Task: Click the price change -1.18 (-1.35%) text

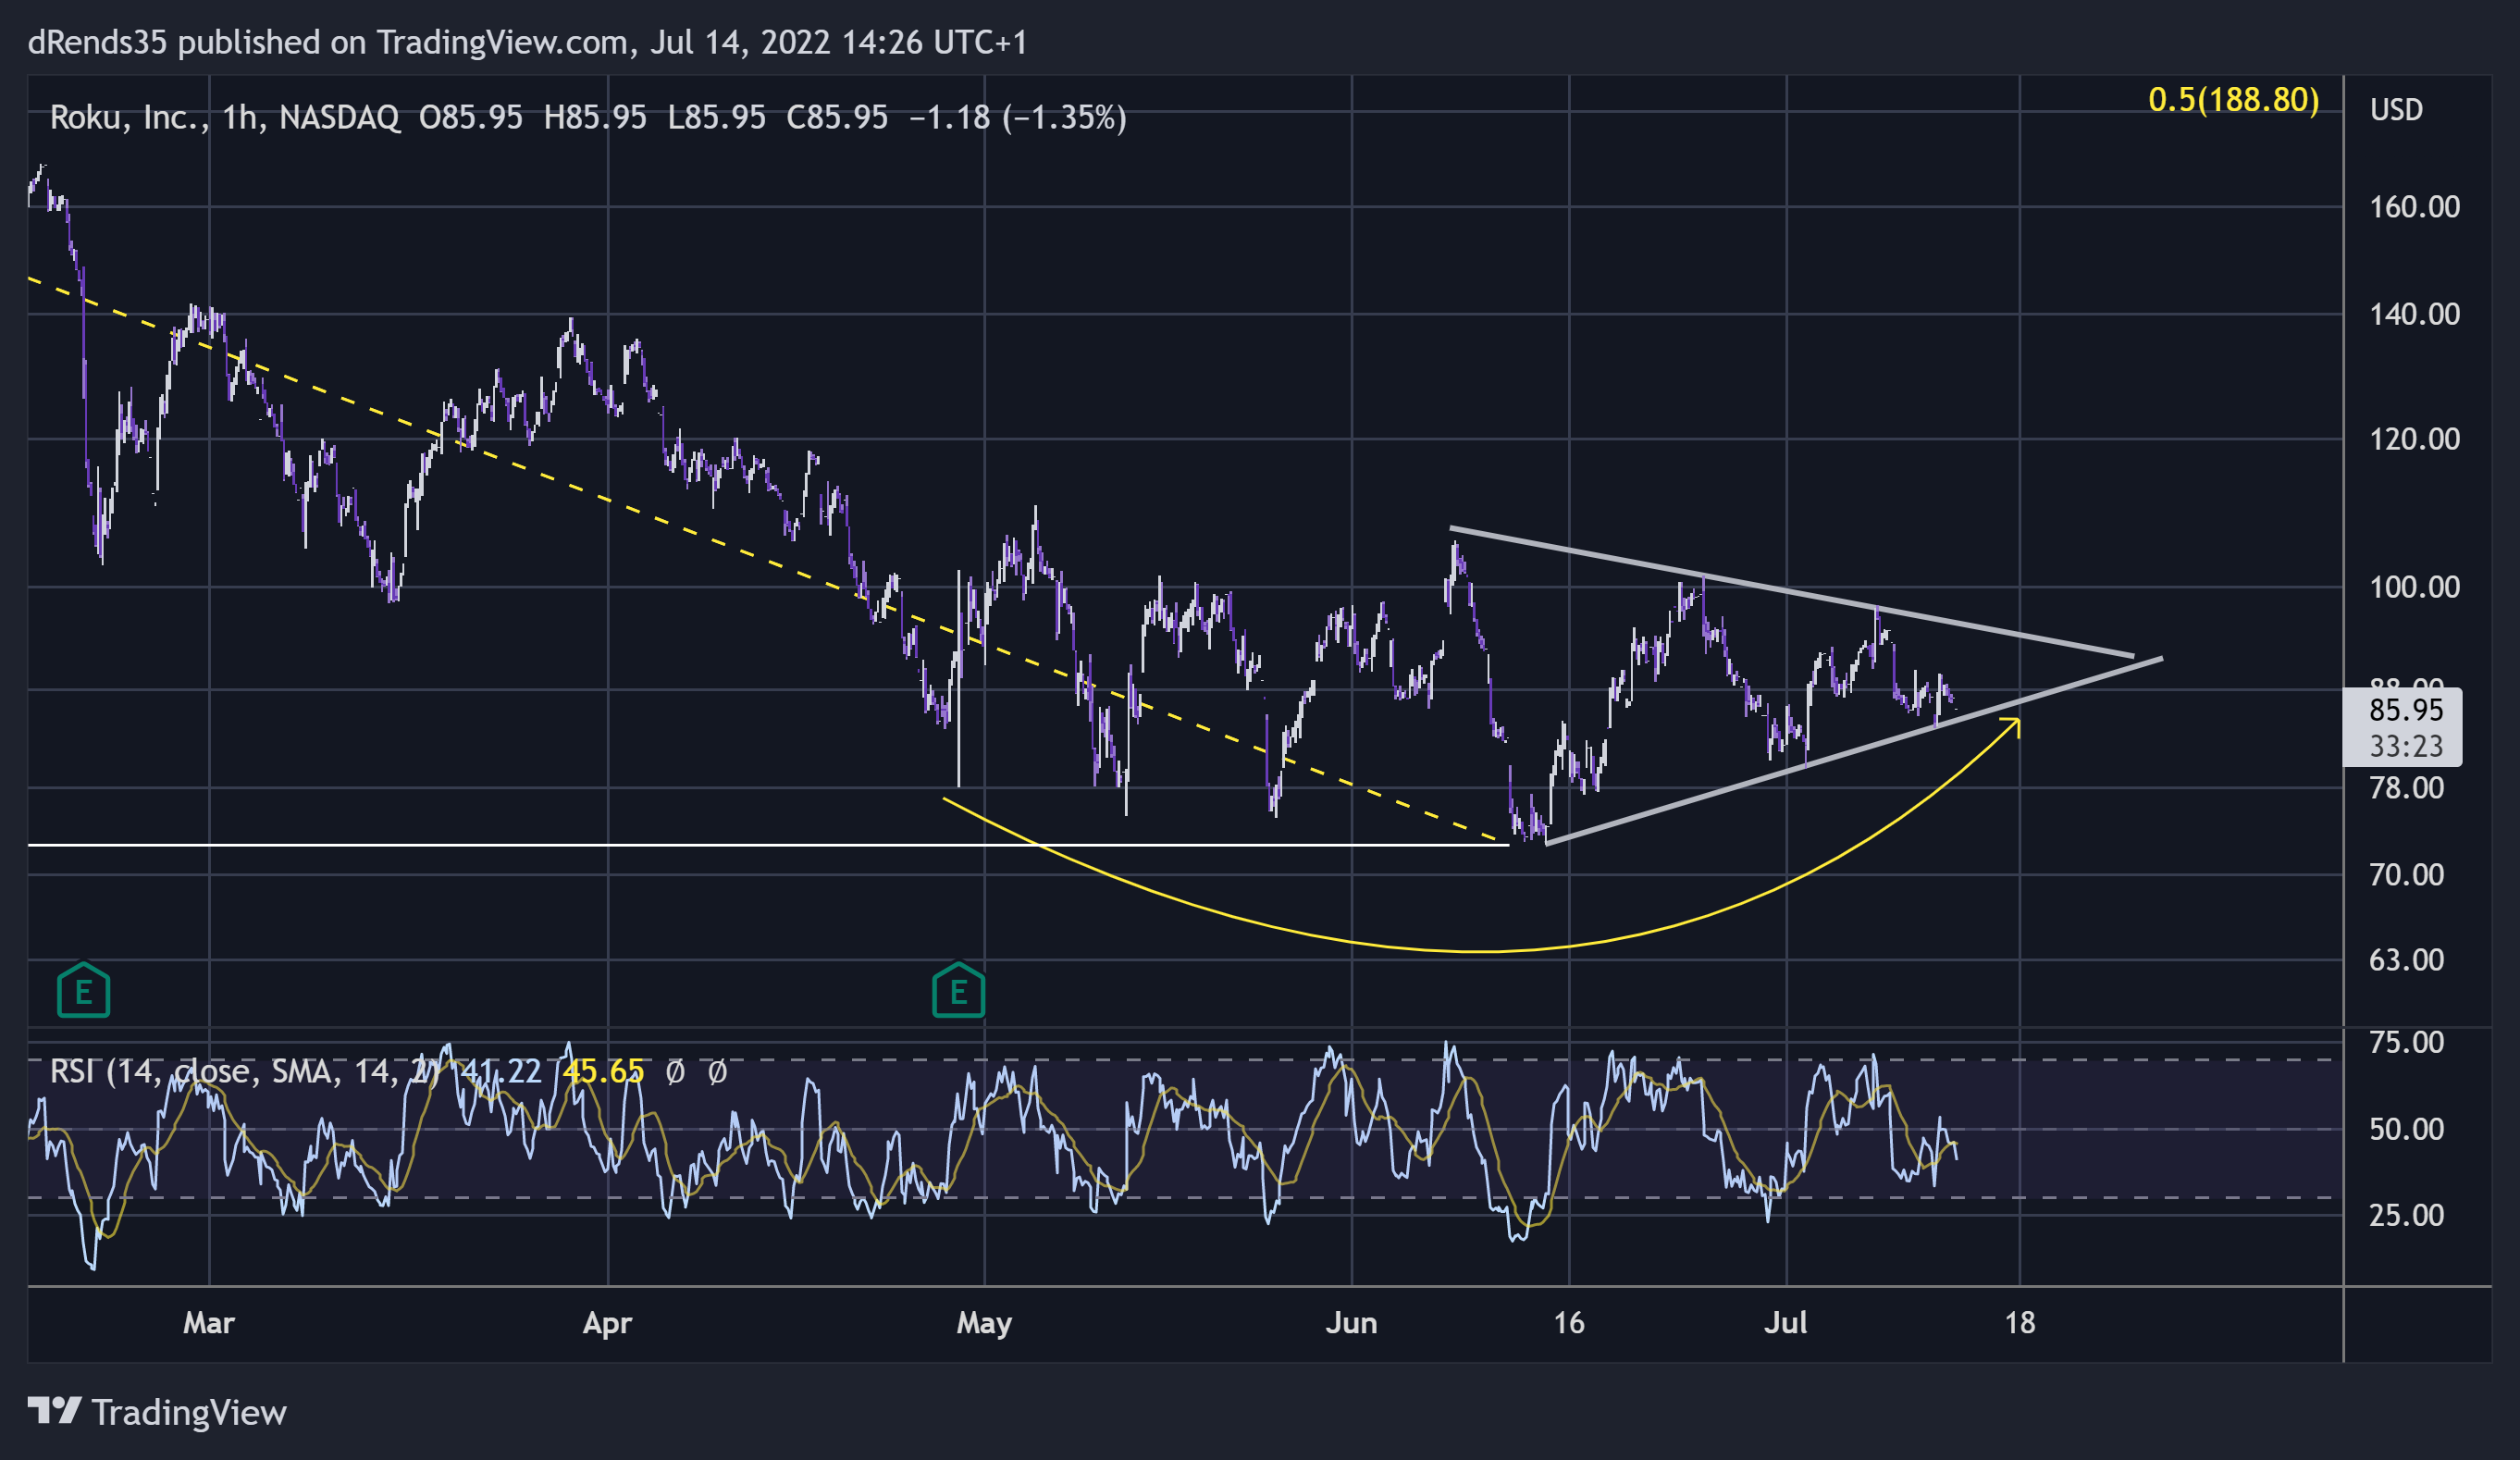Action: tap(1017, 118)
